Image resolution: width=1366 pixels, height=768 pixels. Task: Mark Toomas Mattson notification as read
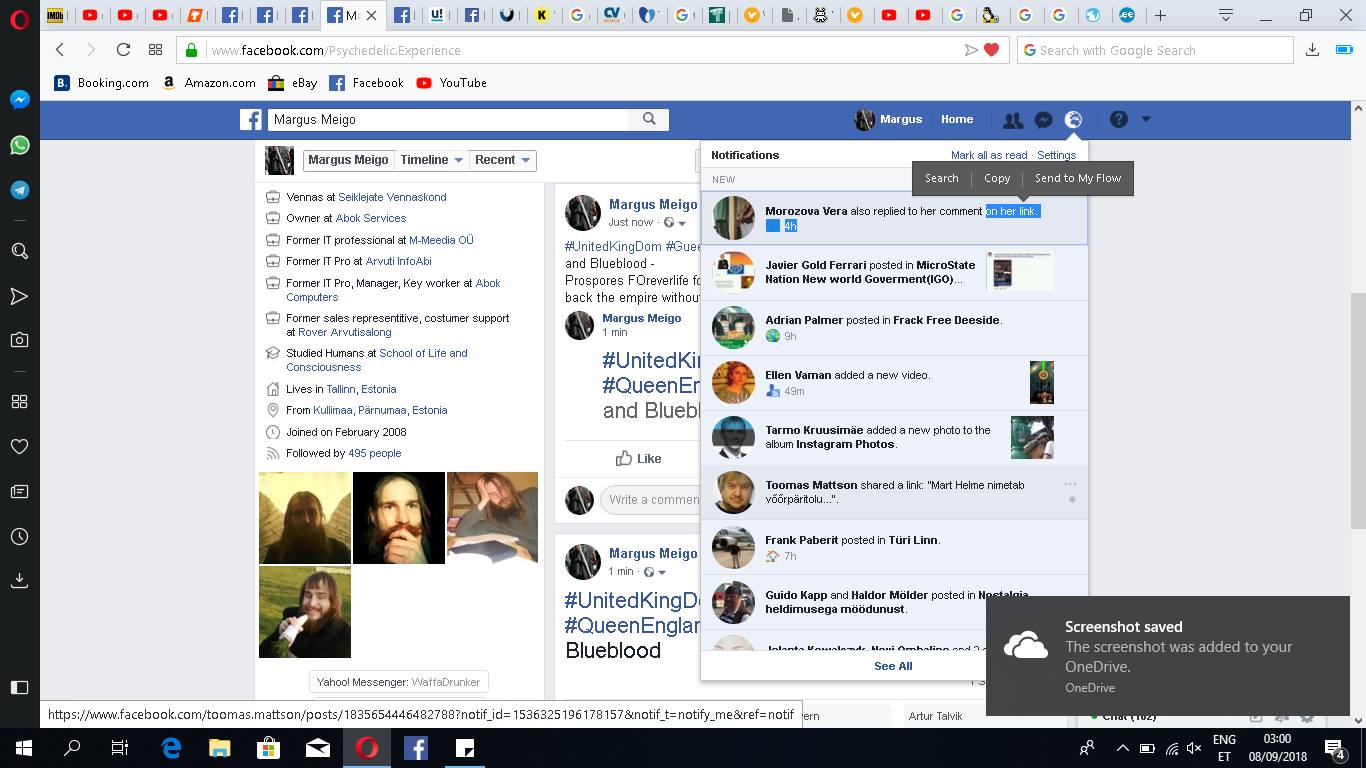tap(1072, 499)
